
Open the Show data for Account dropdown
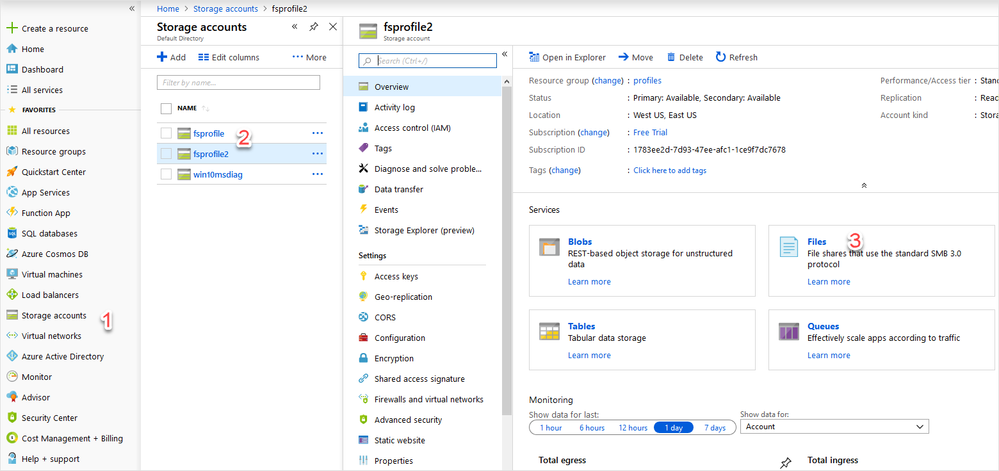tap(834, 426)
